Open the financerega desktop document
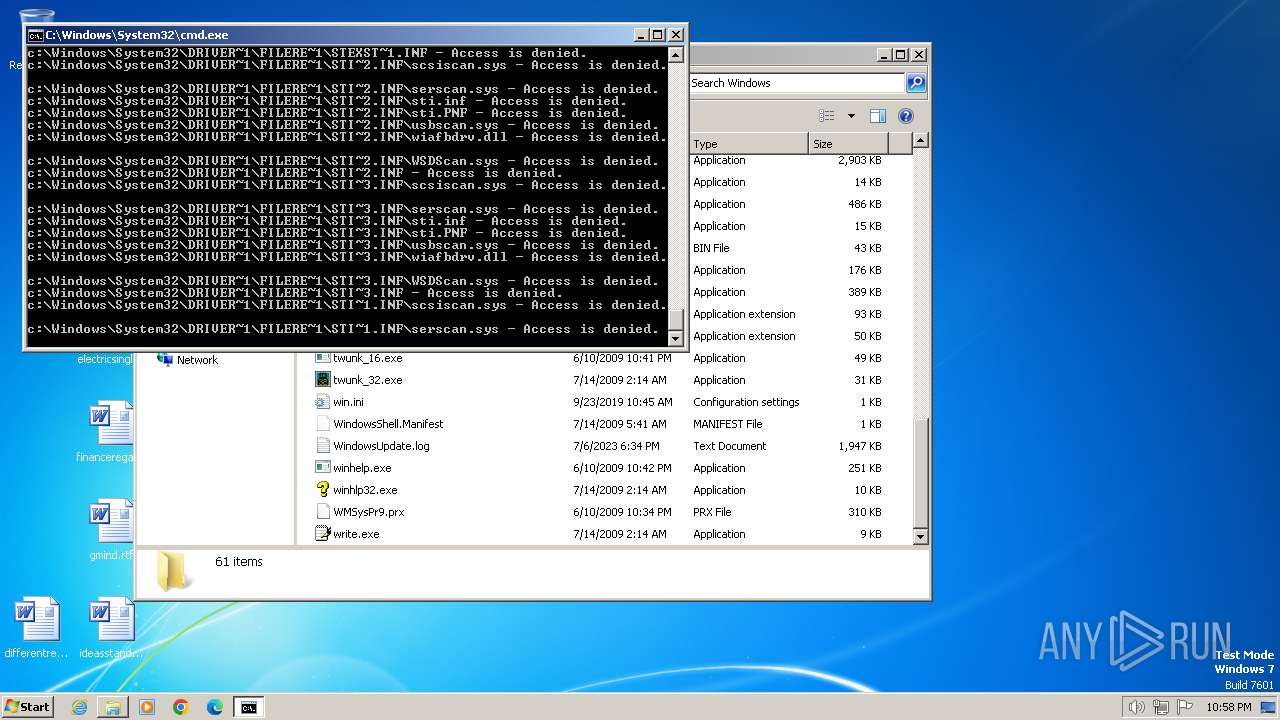The width and height of the screenshot is (1280, 720). [x=111, y=433]
